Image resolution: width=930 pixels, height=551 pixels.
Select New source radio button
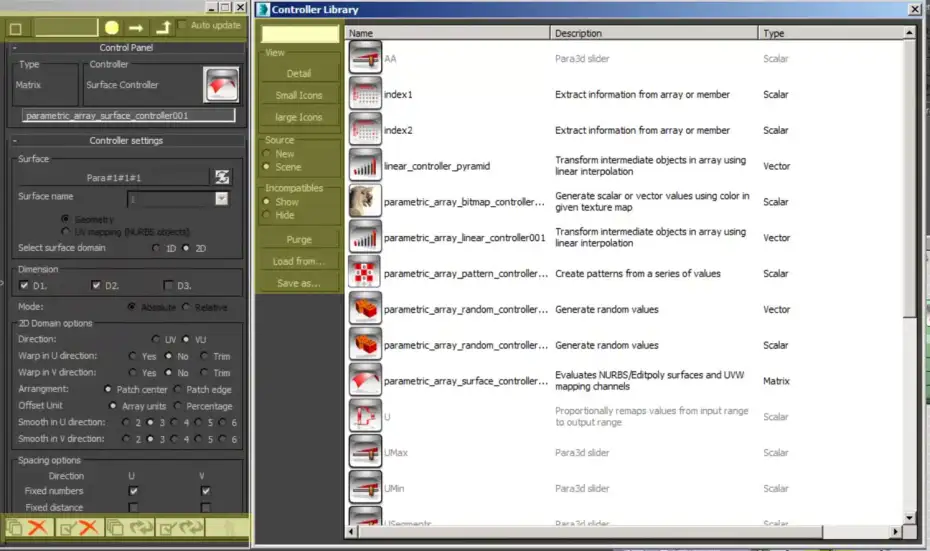[266, 154]
